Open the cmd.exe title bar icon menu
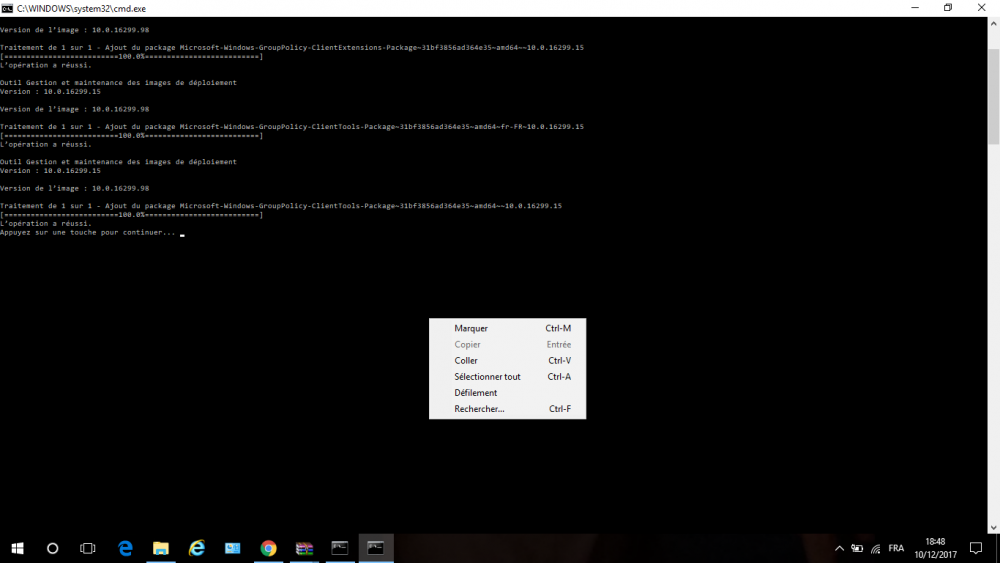 tap(7, 8)
